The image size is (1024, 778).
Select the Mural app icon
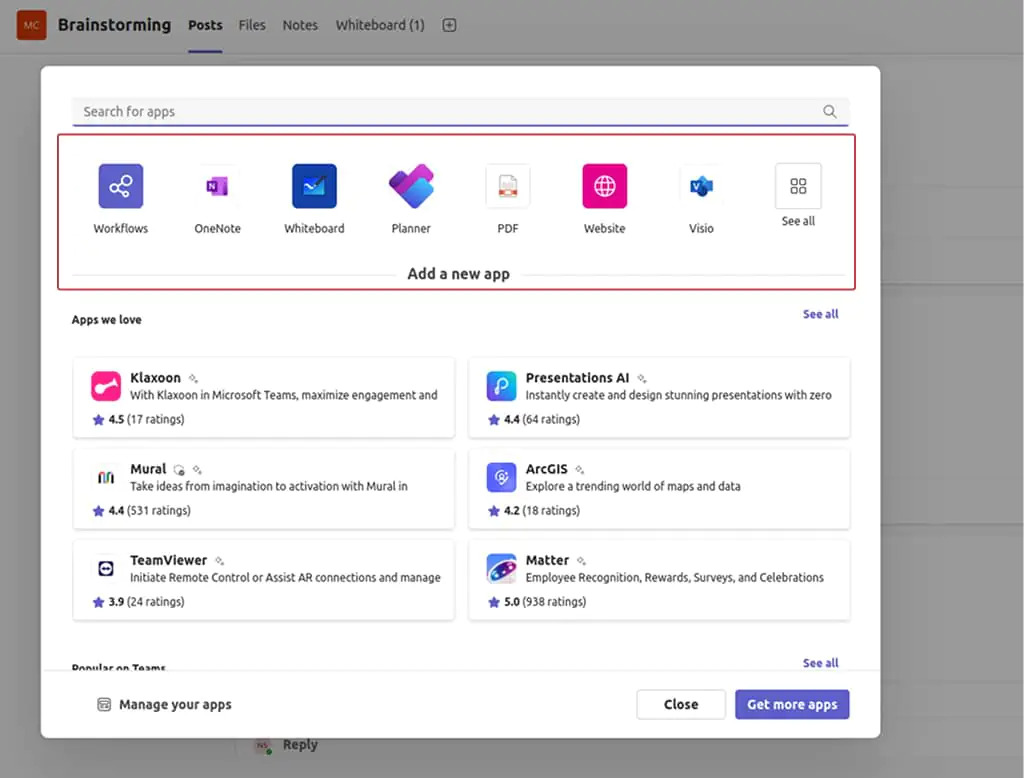coord(105,477)
